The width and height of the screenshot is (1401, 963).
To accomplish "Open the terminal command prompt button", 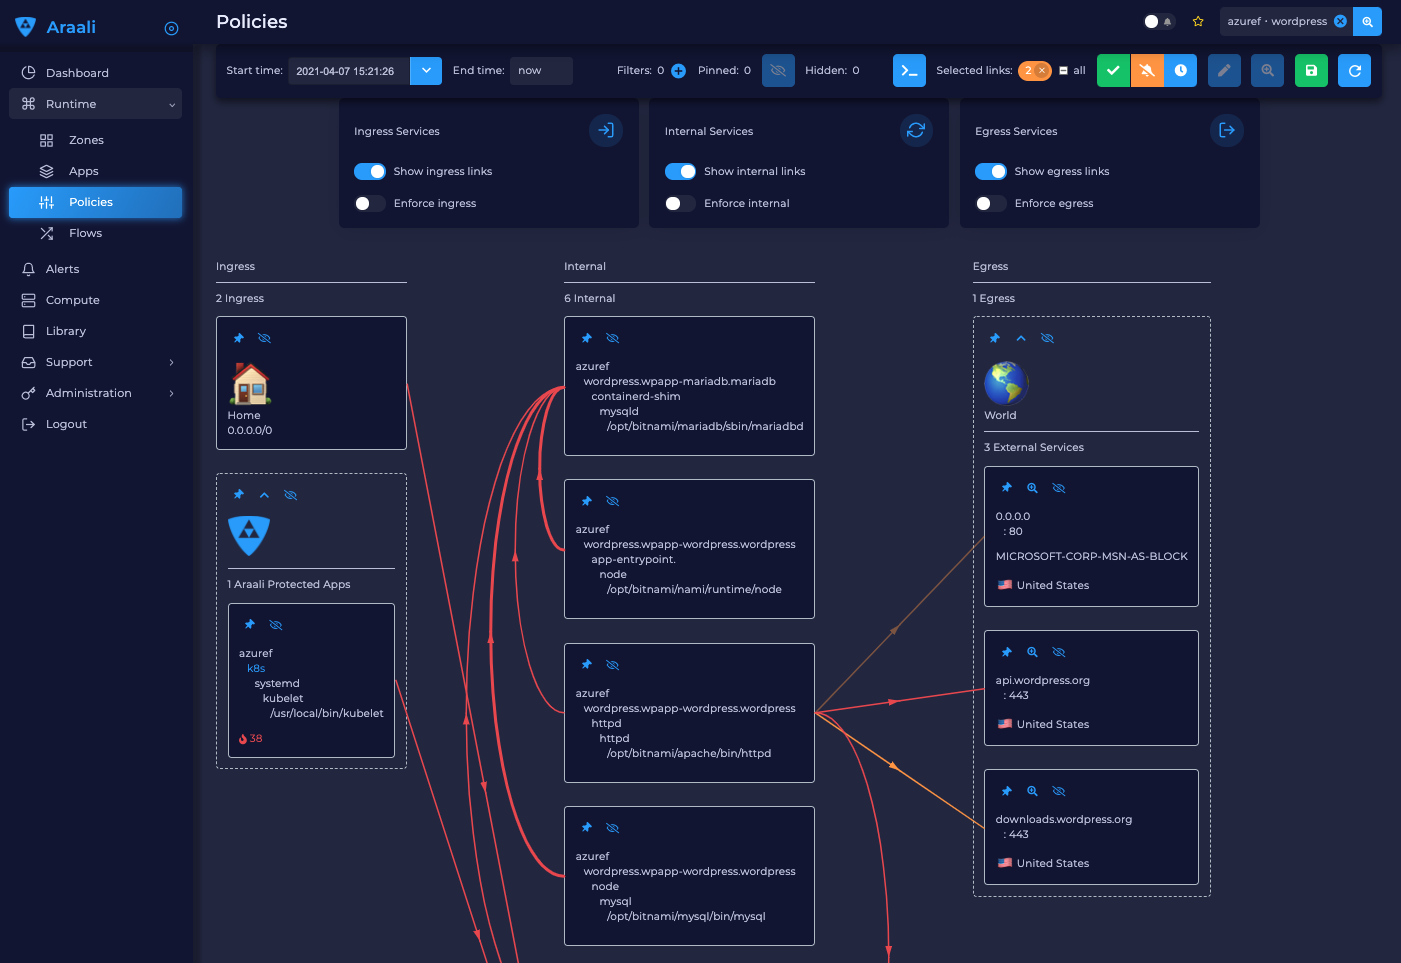I will coord(909,71).
